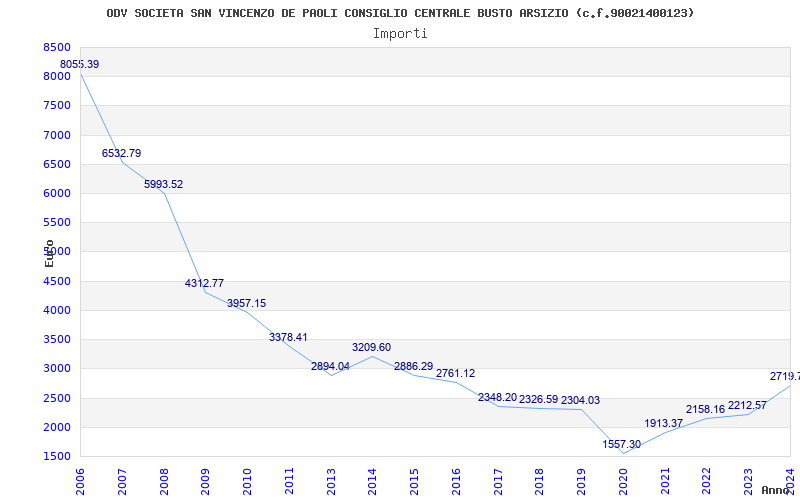
Task: Select data label 4312.77
Action: (205, 284)
